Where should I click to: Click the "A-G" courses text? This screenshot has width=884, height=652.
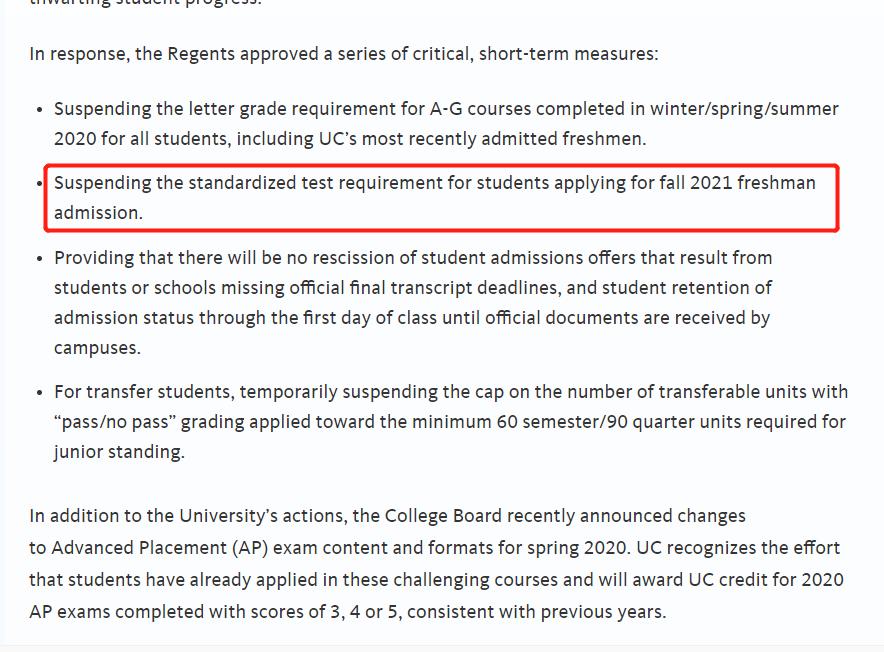[x=446, y=109]
